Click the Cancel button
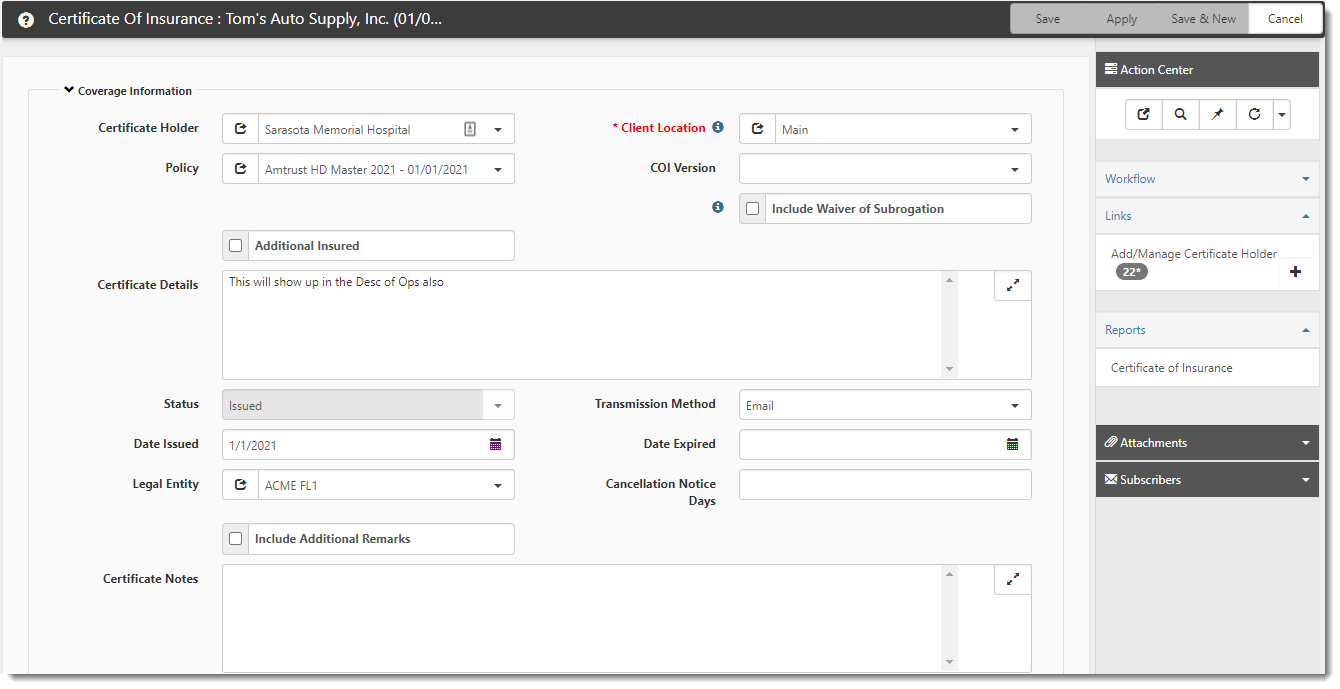Image resolution: width=1340 pixels, height=689 pixels. (x=1285, y=19)
